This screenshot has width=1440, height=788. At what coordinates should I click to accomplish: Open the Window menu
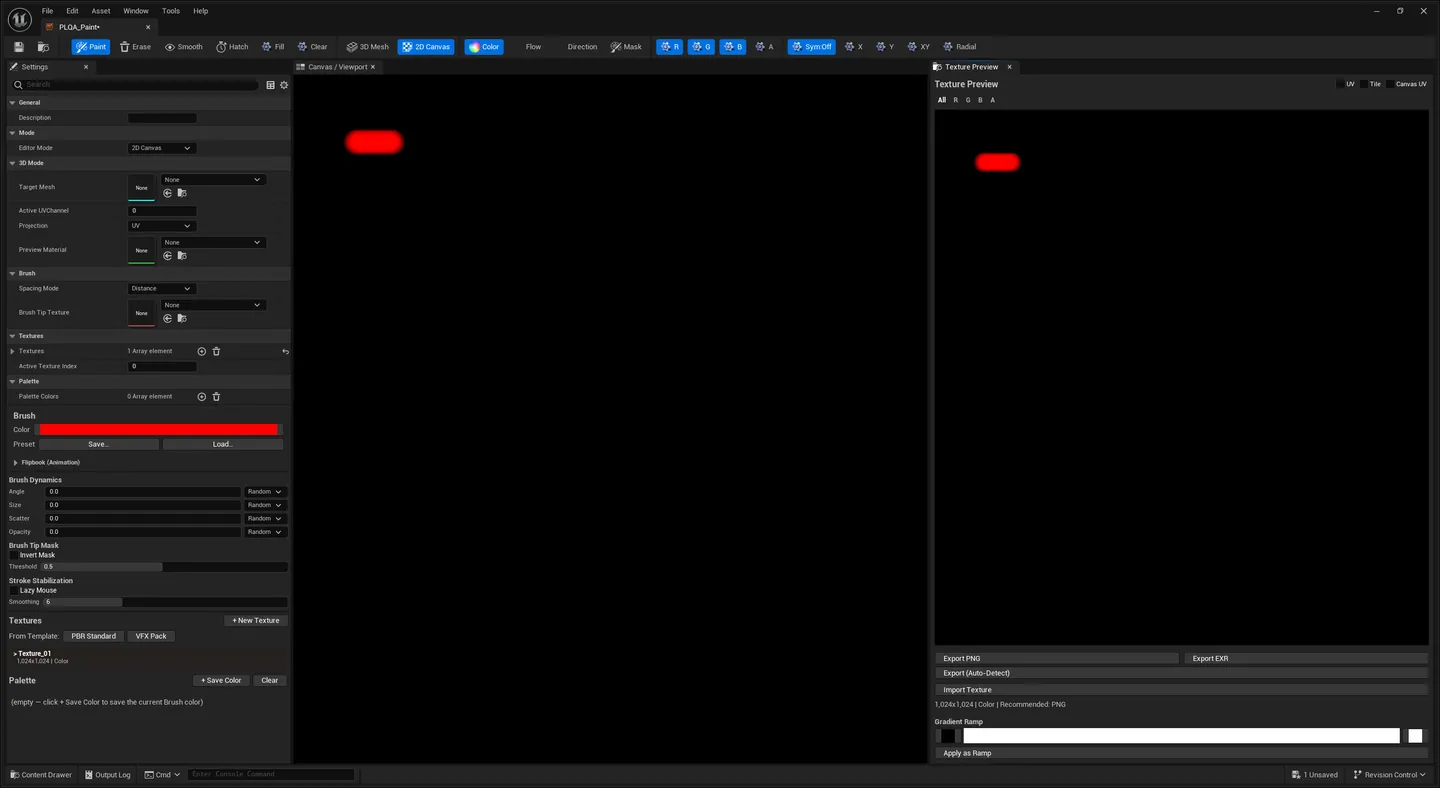click(x=136, y=11)
